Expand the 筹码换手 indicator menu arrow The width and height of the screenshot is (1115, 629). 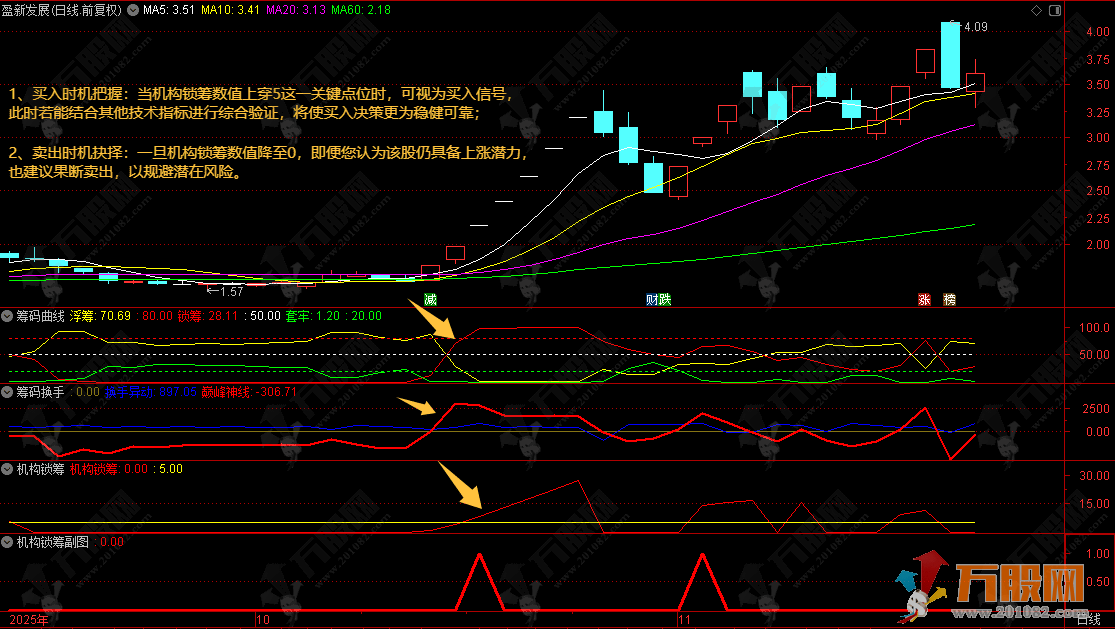pos(8,392)
